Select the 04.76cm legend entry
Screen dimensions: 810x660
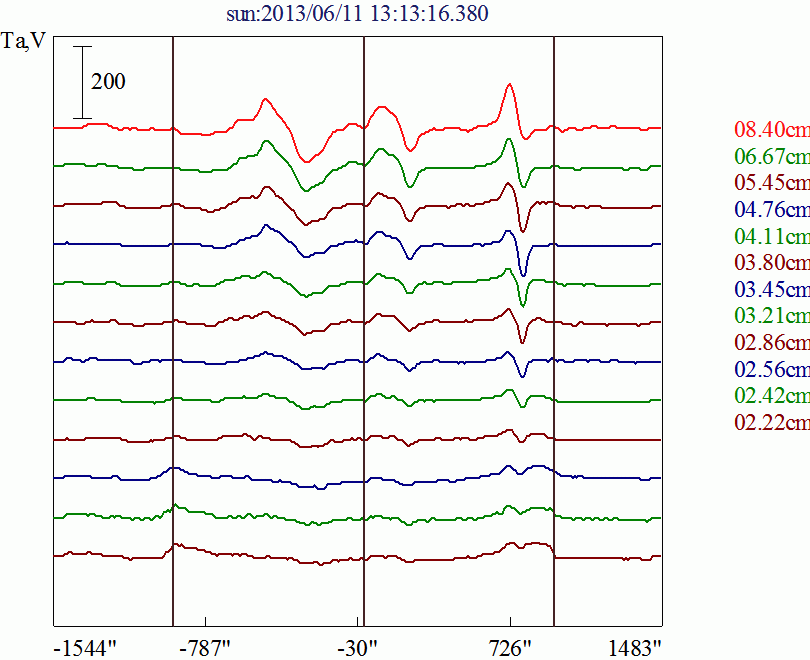point(772,209)
